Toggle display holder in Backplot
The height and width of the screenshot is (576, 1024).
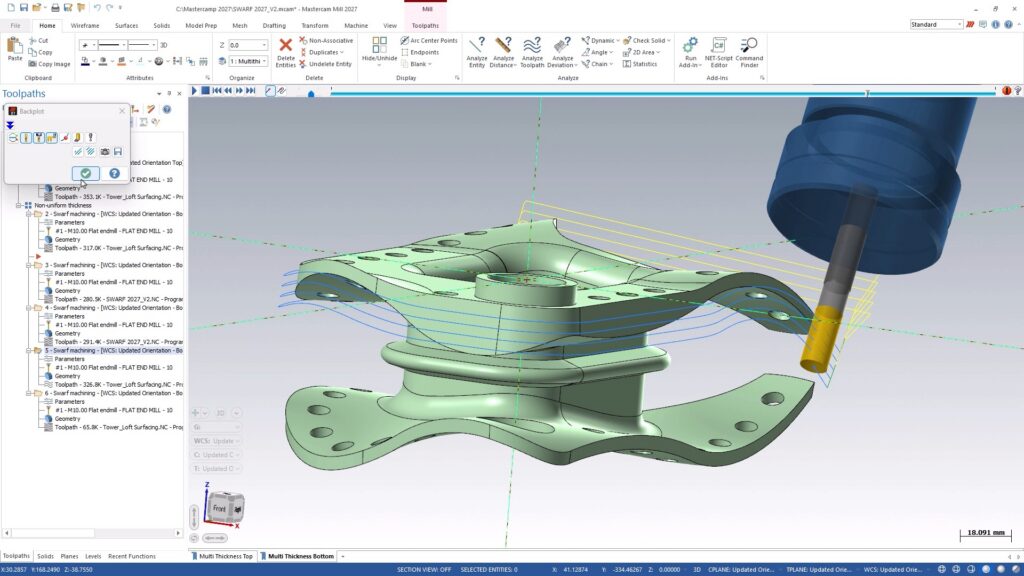point(39,138)
